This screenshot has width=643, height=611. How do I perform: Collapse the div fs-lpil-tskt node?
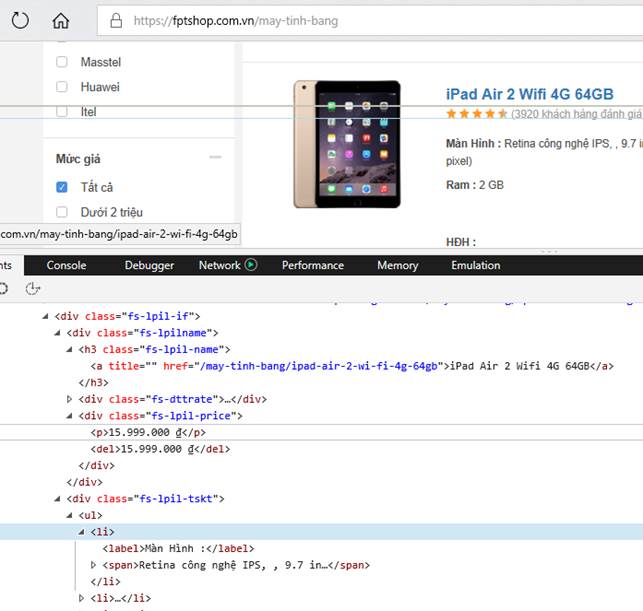57,499
